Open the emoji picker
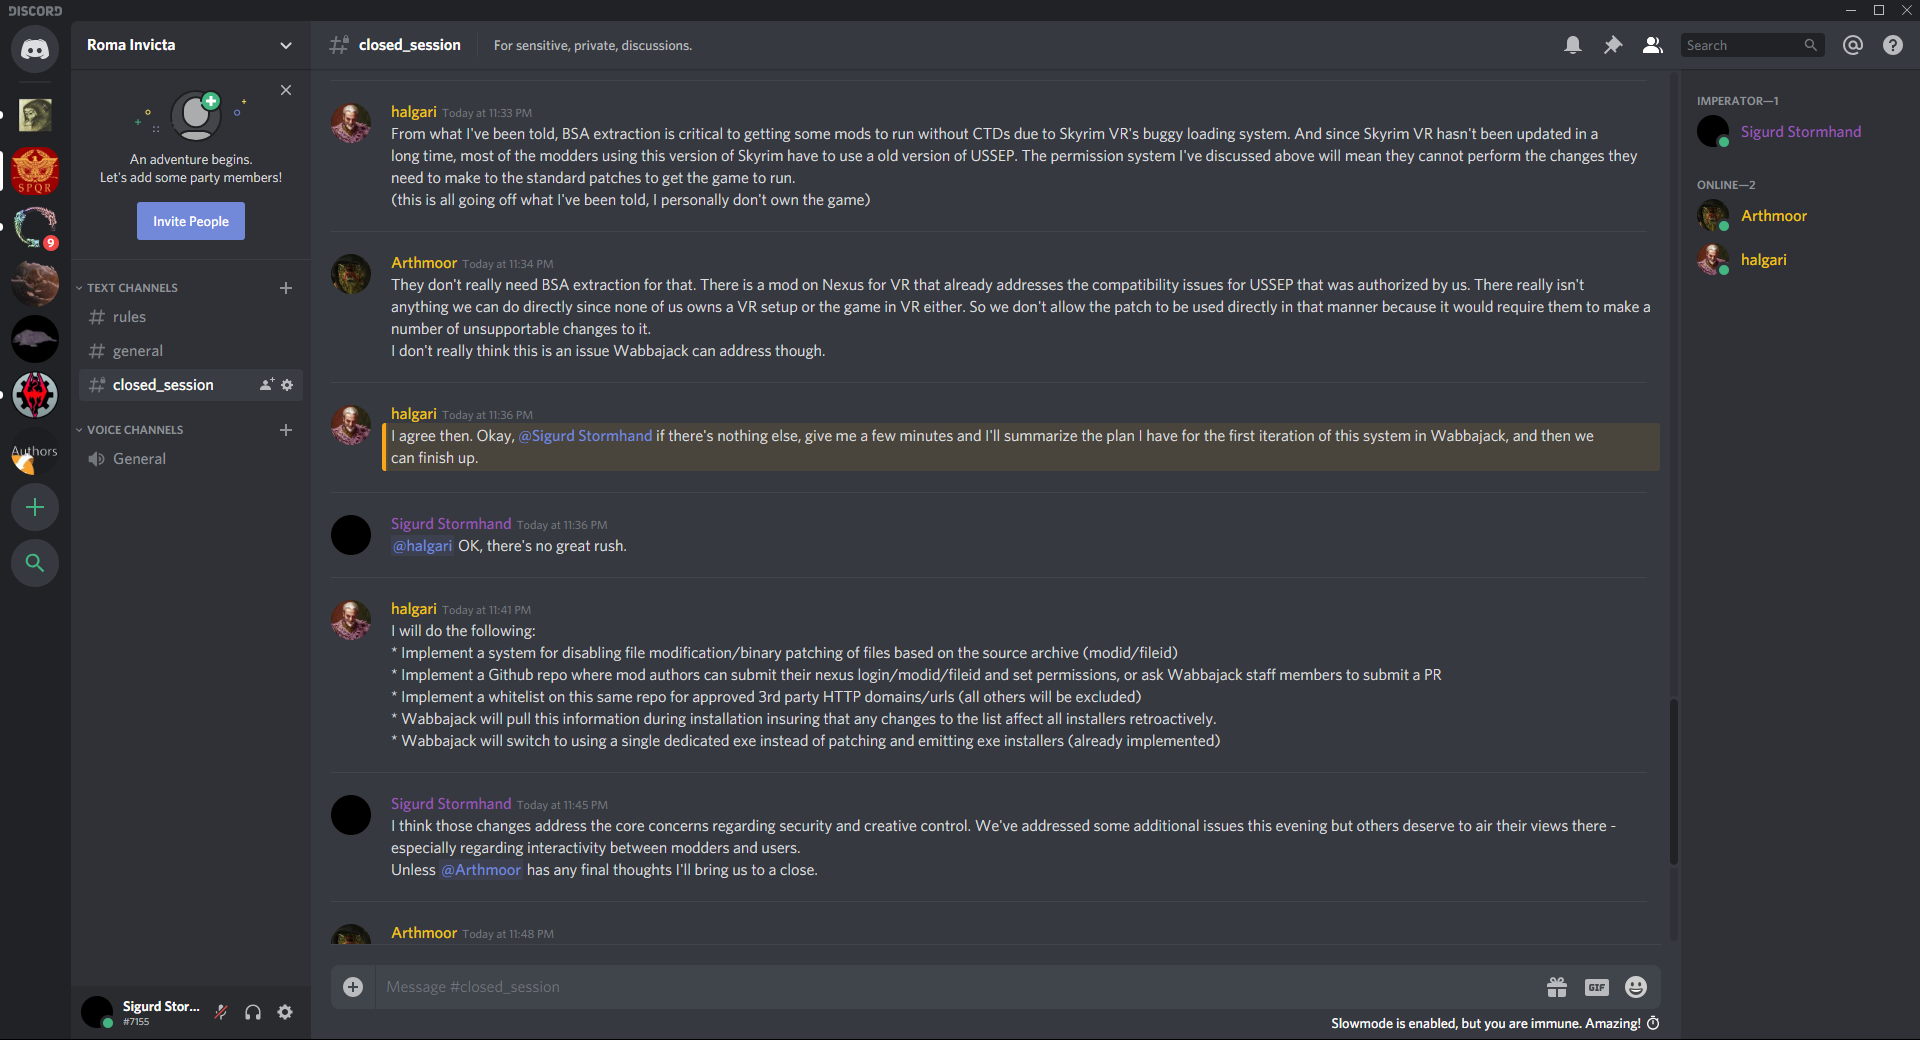Viewport: 1920px width, 1040px height. [1636, 987]
